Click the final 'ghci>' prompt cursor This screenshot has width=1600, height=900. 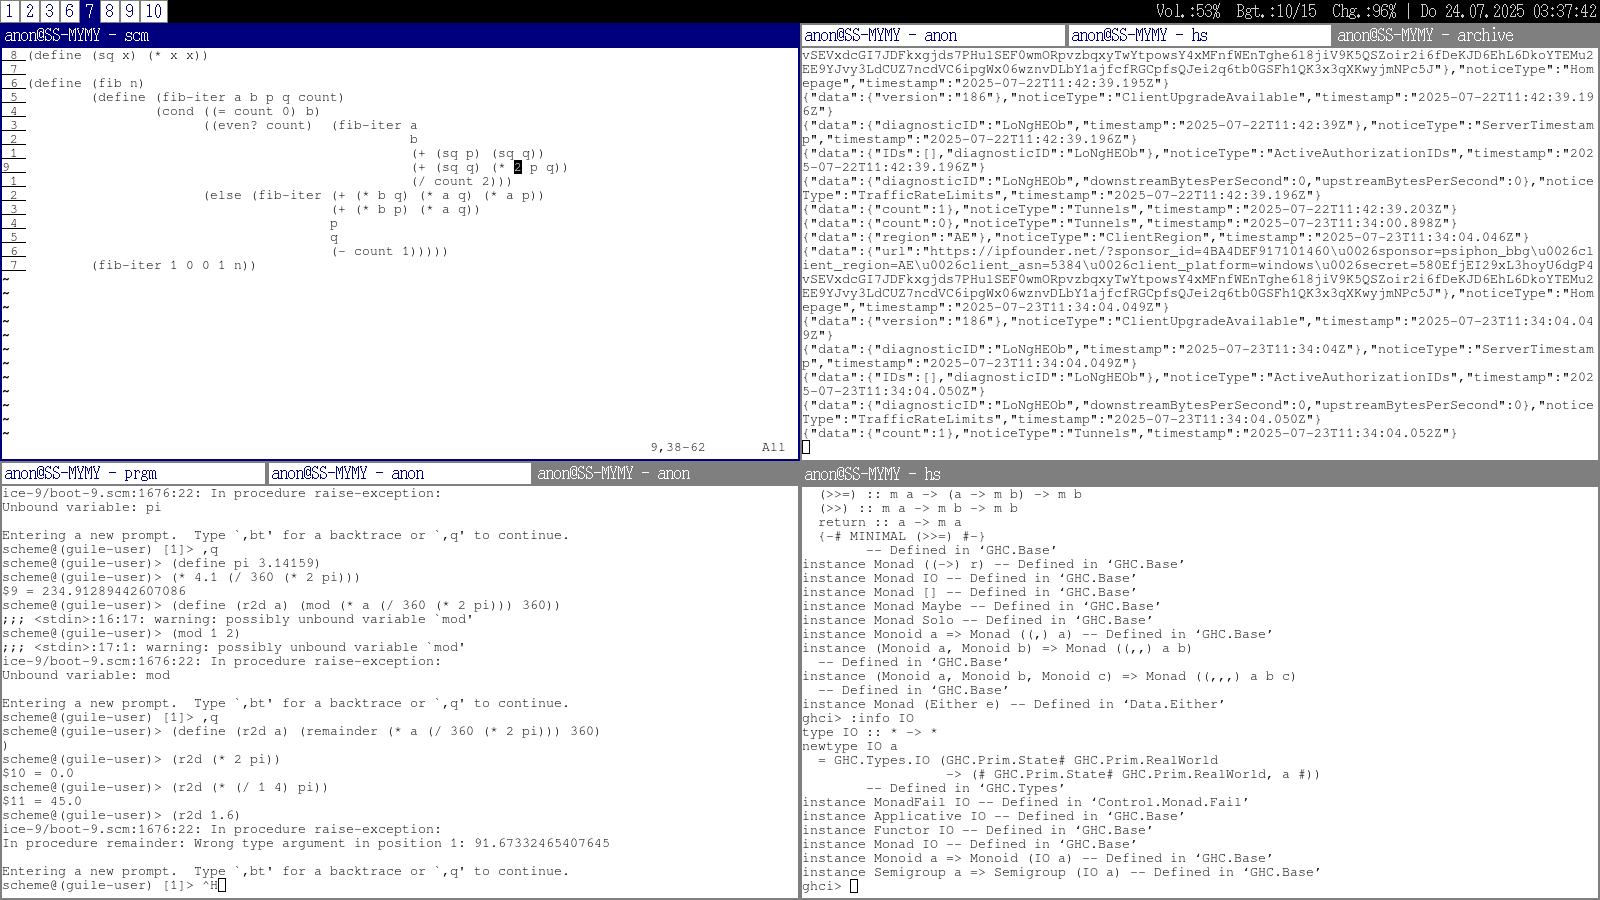click(x=854, y=886)
